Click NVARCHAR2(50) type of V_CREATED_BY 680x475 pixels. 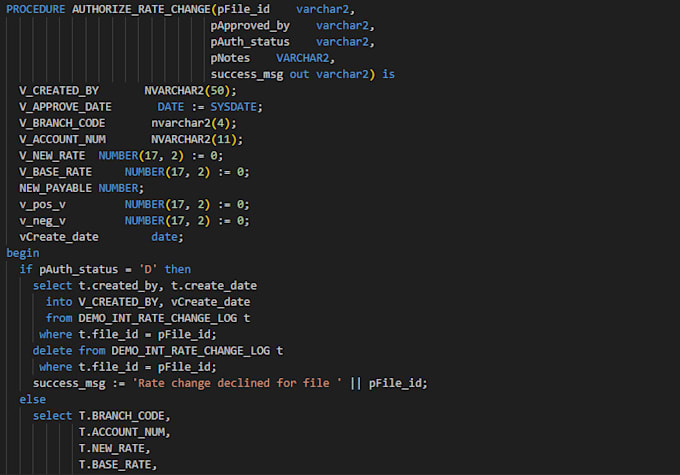187,91
